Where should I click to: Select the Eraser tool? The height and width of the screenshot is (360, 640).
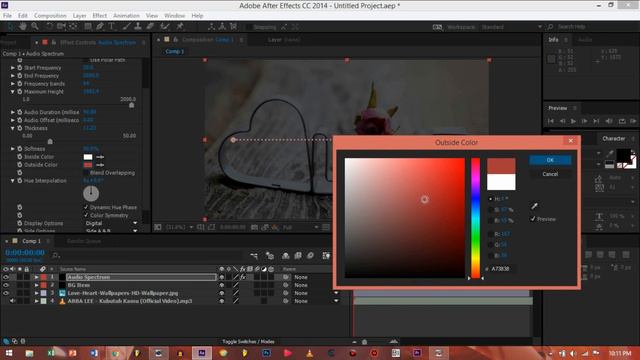click(x=150, y=27)
